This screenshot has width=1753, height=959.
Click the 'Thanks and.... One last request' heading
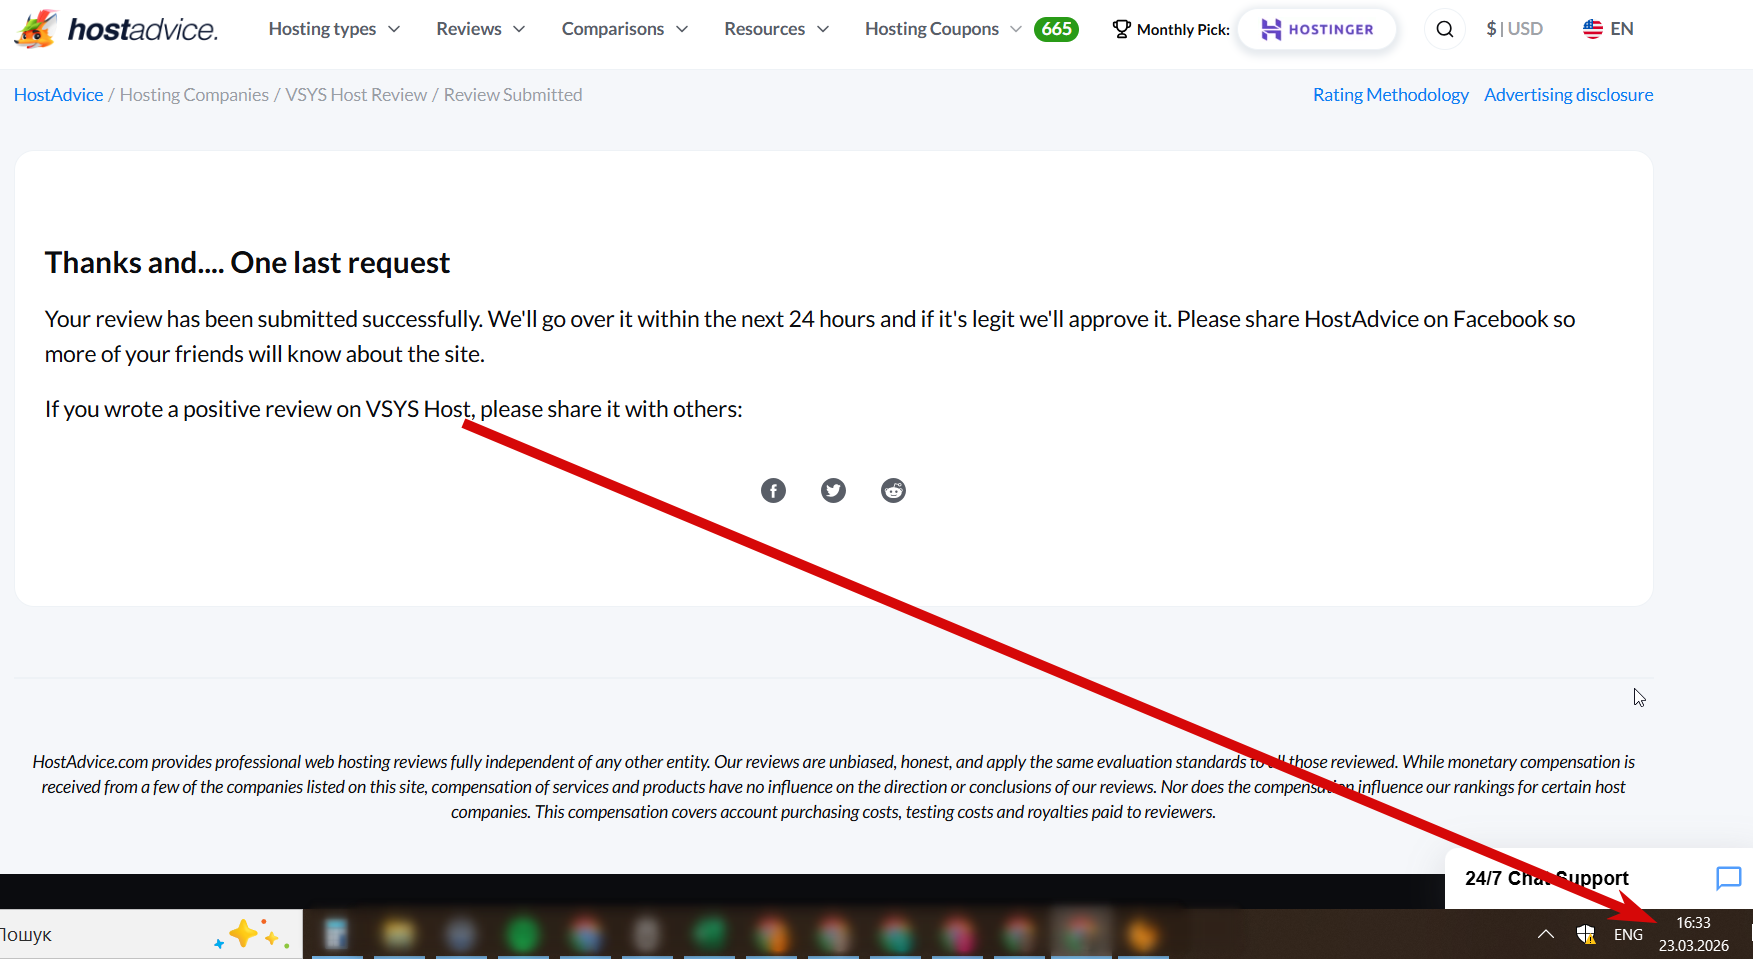(247, 262)
